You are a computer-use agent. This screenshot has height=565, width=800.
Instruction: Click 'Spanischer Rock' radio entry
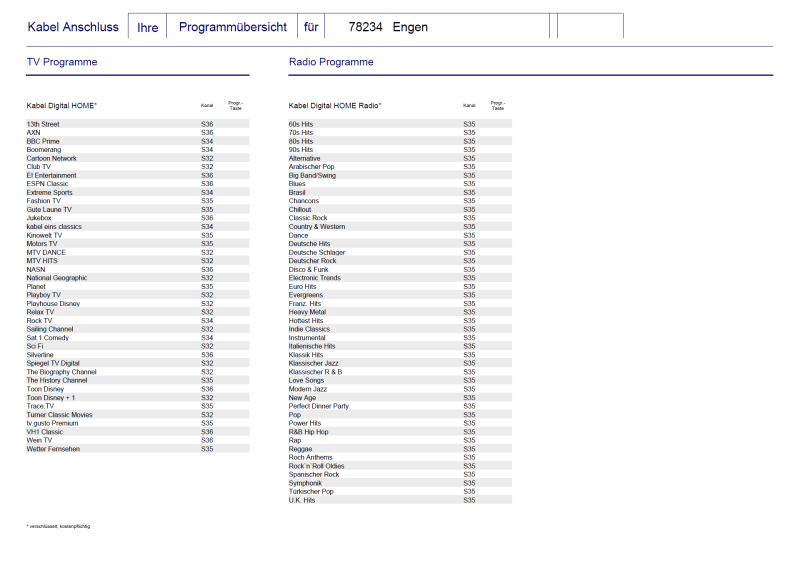400,475
